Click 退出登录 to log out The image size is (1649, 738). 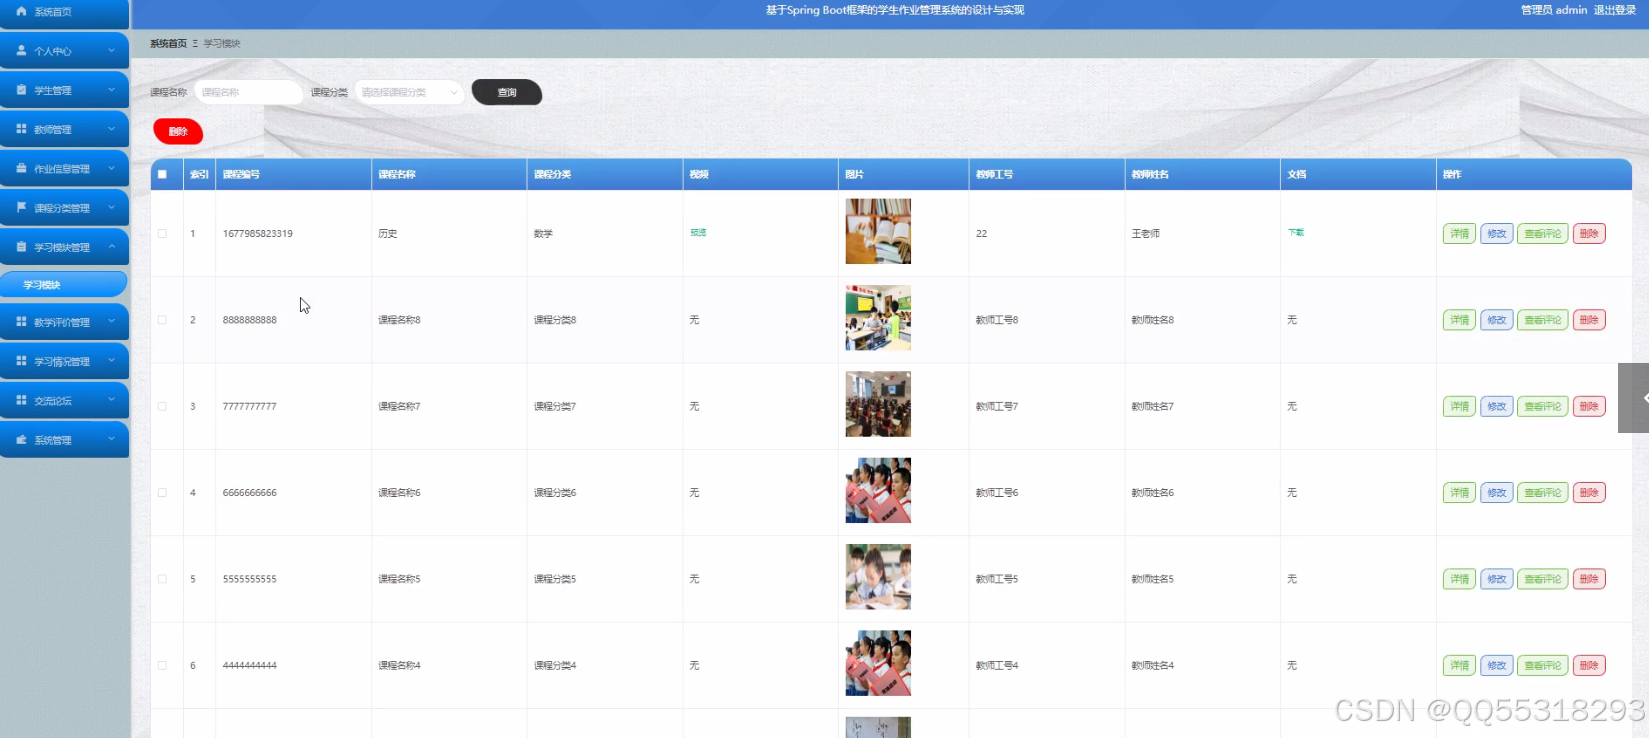pos(1614,10)
